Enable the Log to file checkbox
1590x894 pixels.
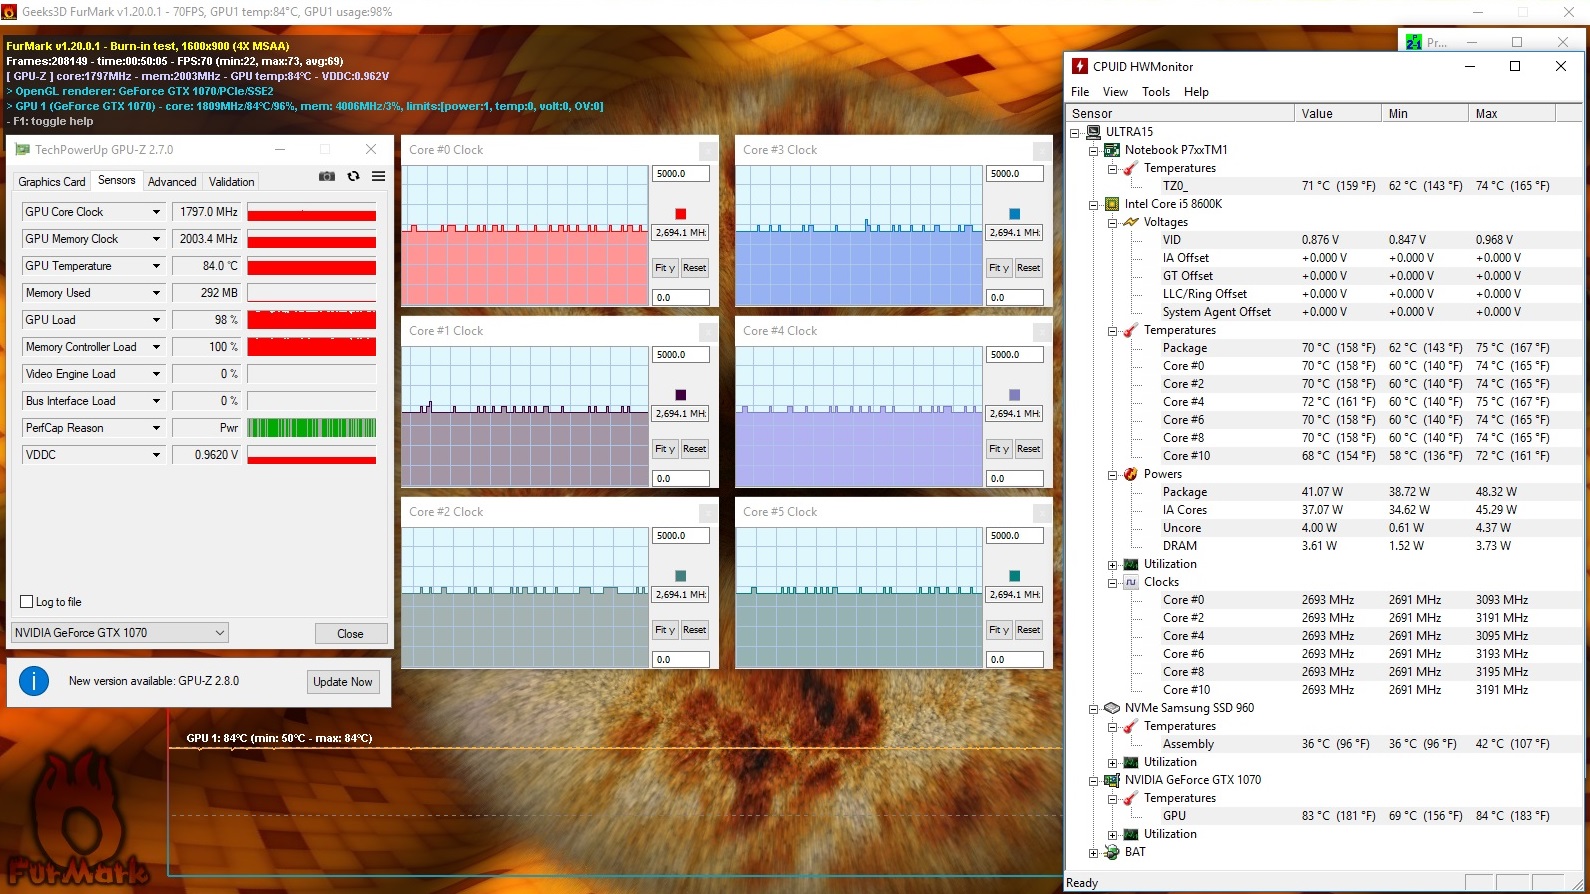coord(27,602)
